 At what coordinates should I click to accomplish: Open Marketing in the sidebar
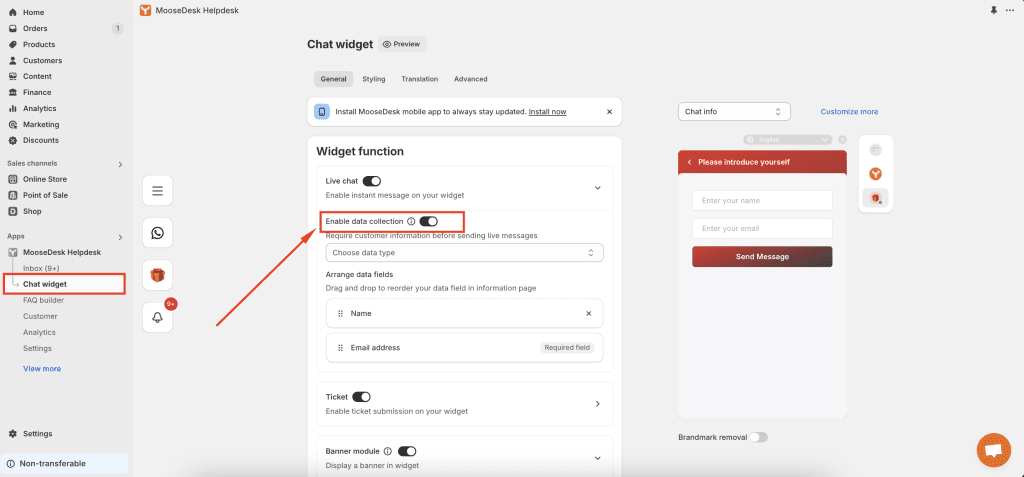(41, 125)
